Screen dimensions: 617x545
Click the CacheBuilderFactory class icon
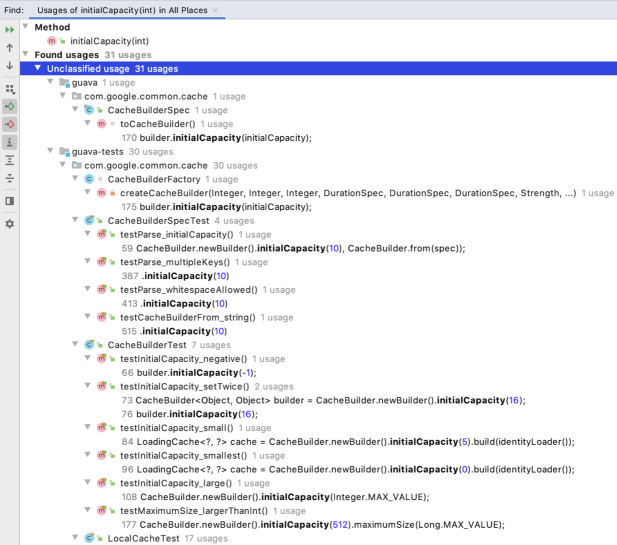pyautogui.click(x=89, y=179)
